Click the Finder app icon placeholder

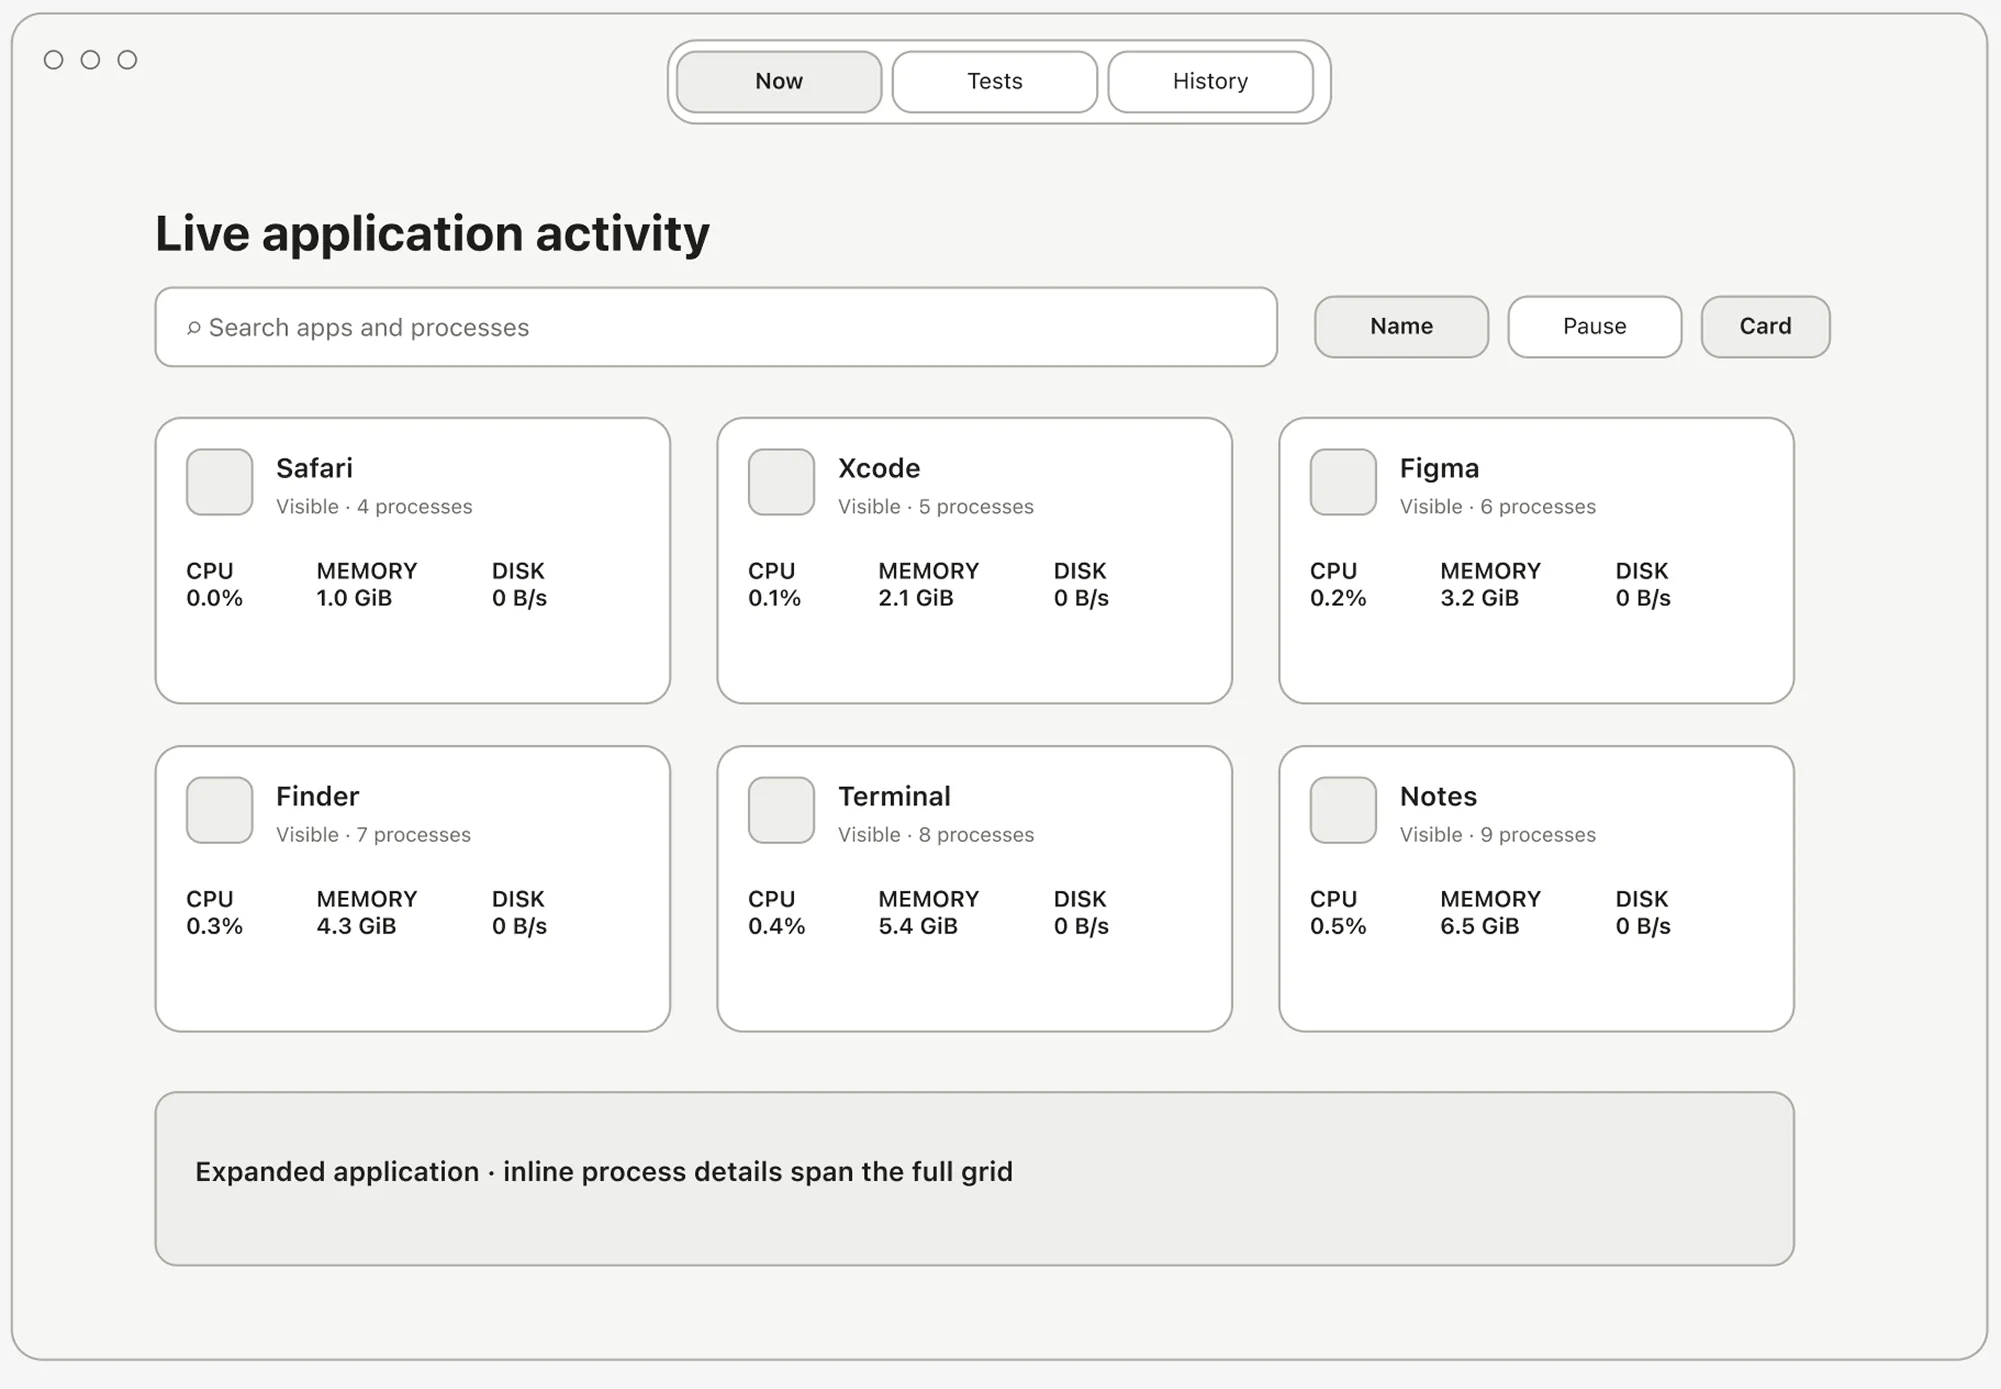tap(219, 810)
